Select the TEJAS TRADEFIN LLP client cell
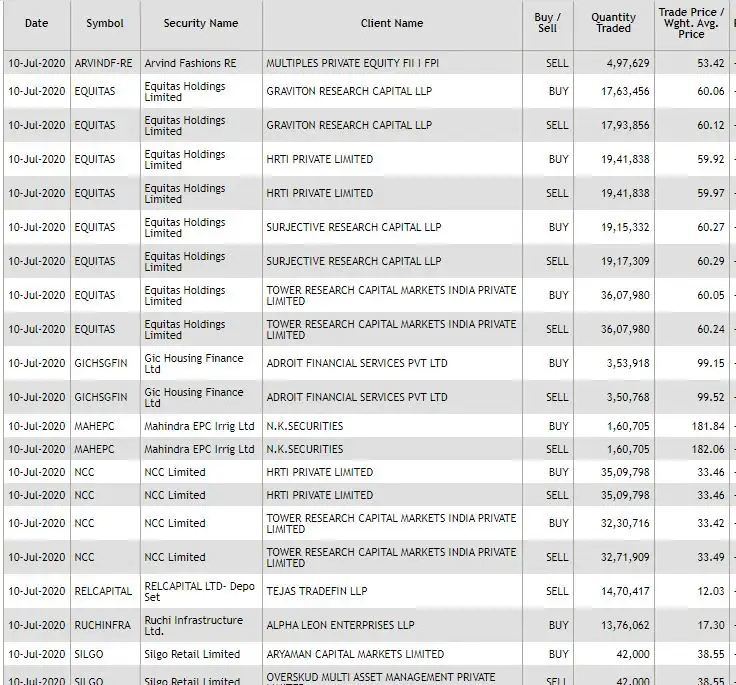736x685 pixels. 317,591
